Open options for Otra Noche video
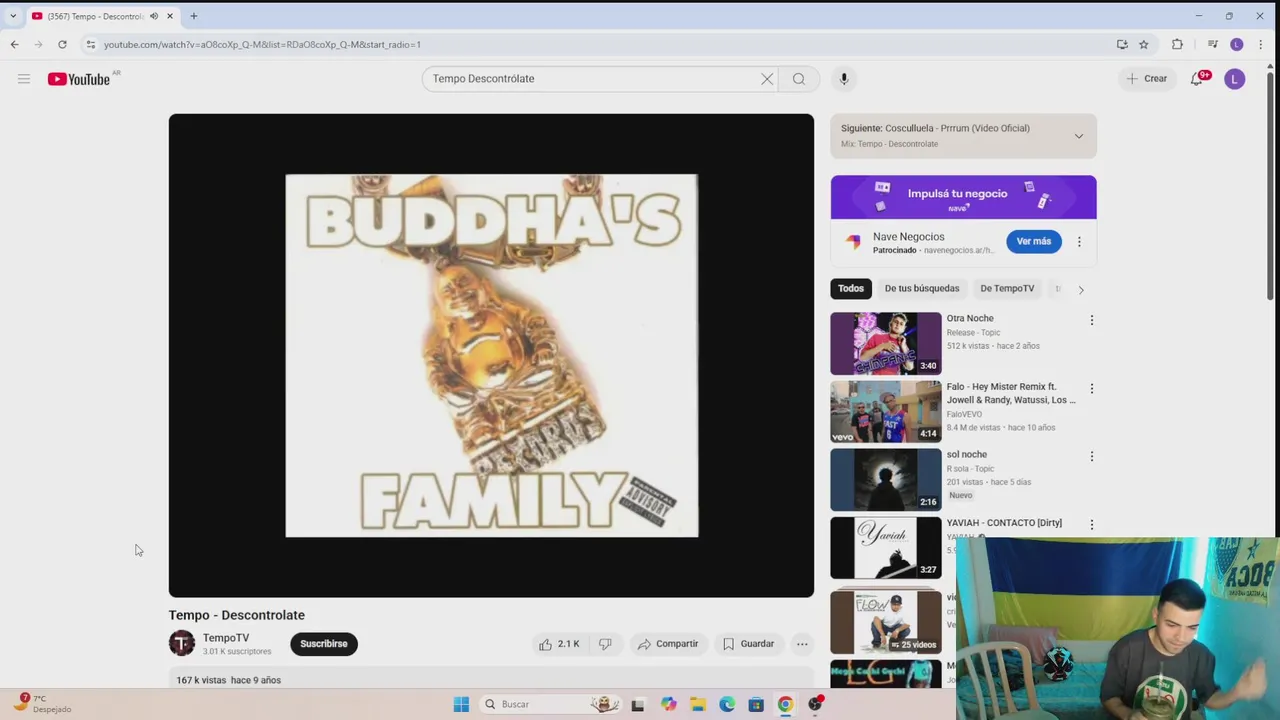This screenshot has width=1280, height=720. 1092,320
